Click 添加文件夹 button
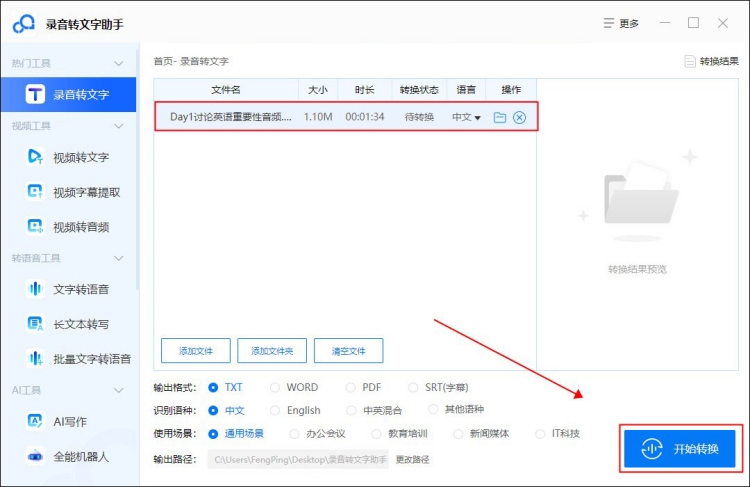750x487 pixels. click(x=272, y=351)
